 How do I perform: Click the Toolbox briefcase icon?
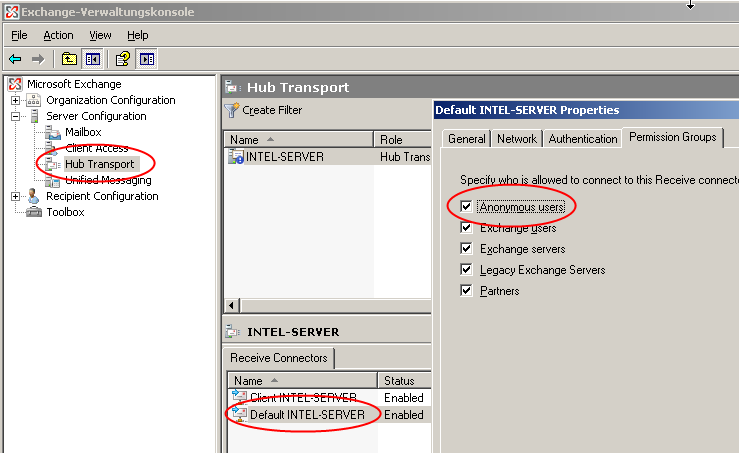[34, 212]
